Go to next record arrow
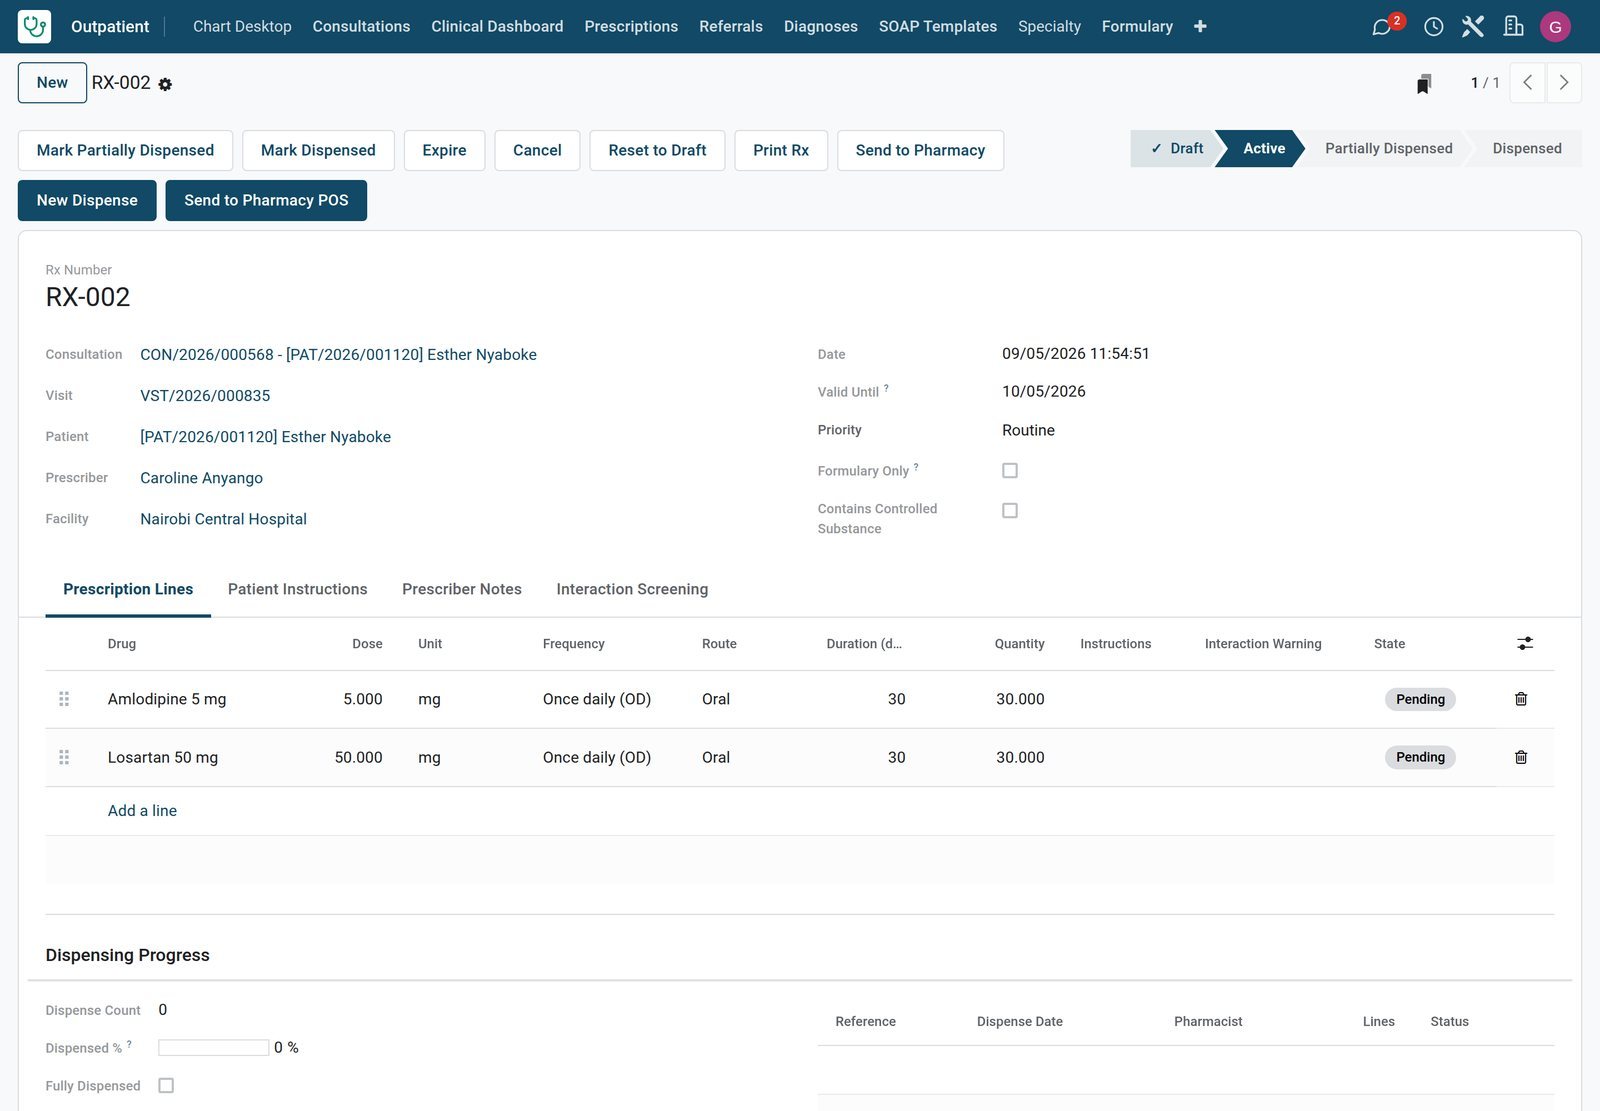This screenshot has width=1600, height=1111. click(1564, 83)
